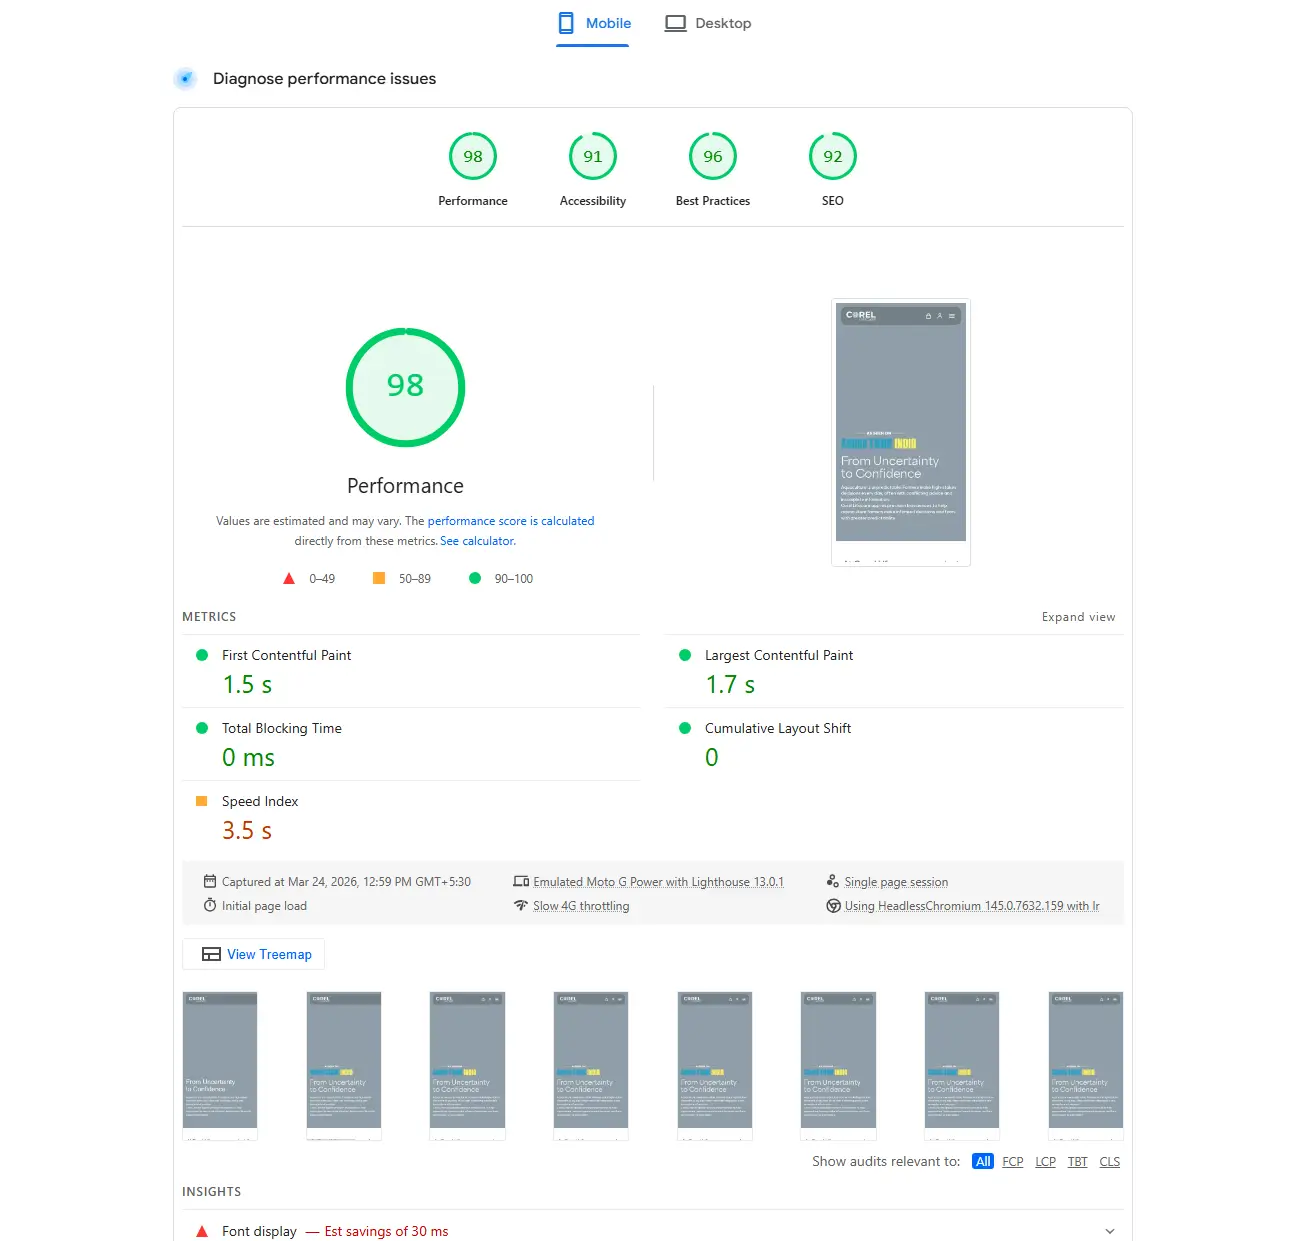The image size is (1291, 1241).
Task: Click the Performance score gauge at top
Action: [x=472, y=157]
